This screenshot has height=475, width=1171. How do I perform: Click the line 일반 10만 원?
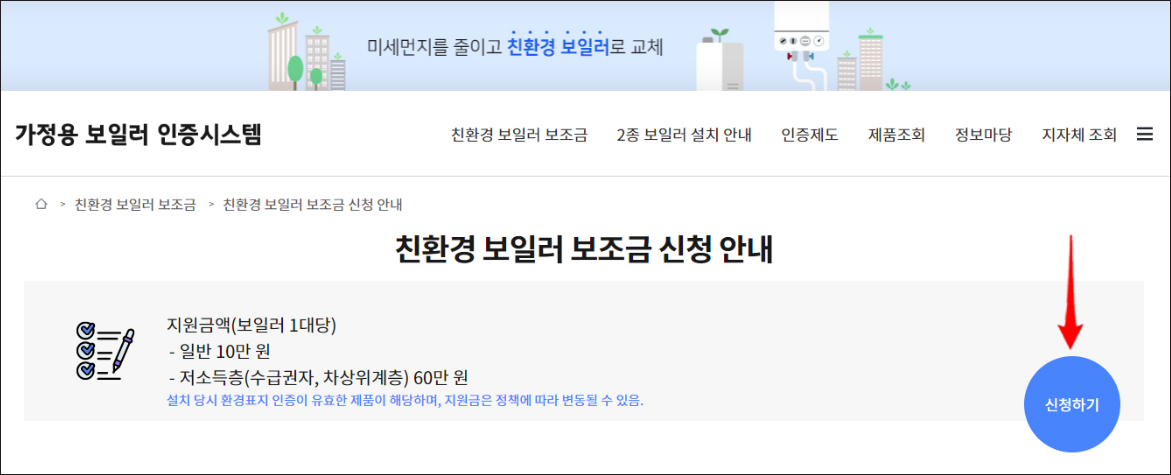tap(220, 351)
